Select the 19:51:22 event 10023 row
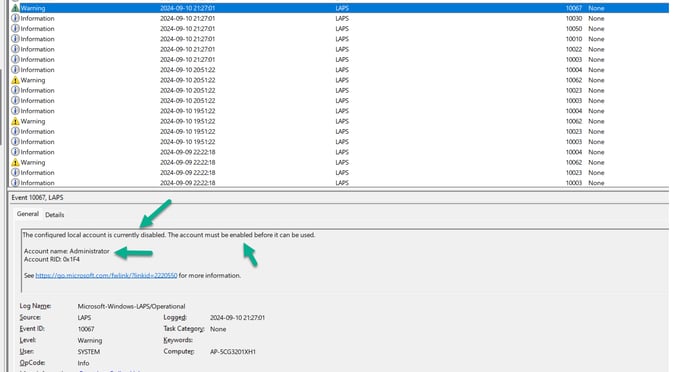 pyautogui.click(x=339, y=132)
